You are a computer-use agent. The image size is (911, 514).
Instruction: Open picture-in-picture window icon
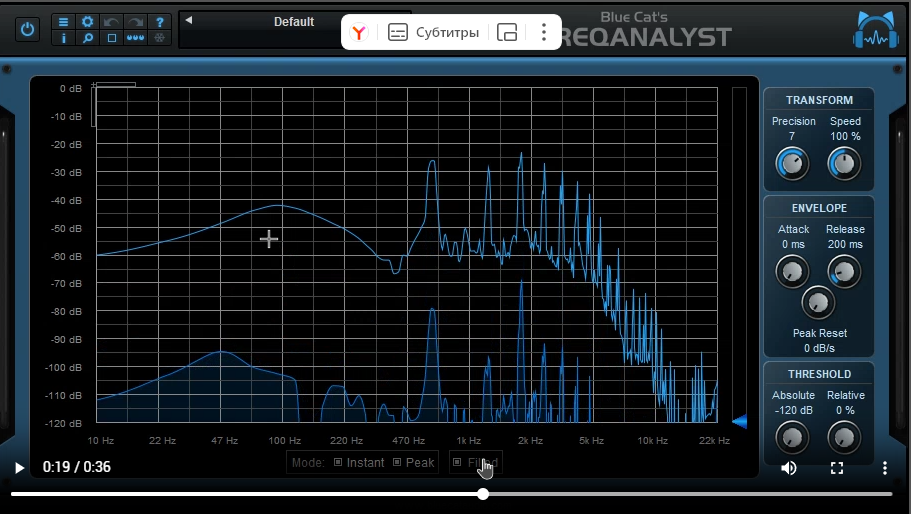tap(507, 33)
